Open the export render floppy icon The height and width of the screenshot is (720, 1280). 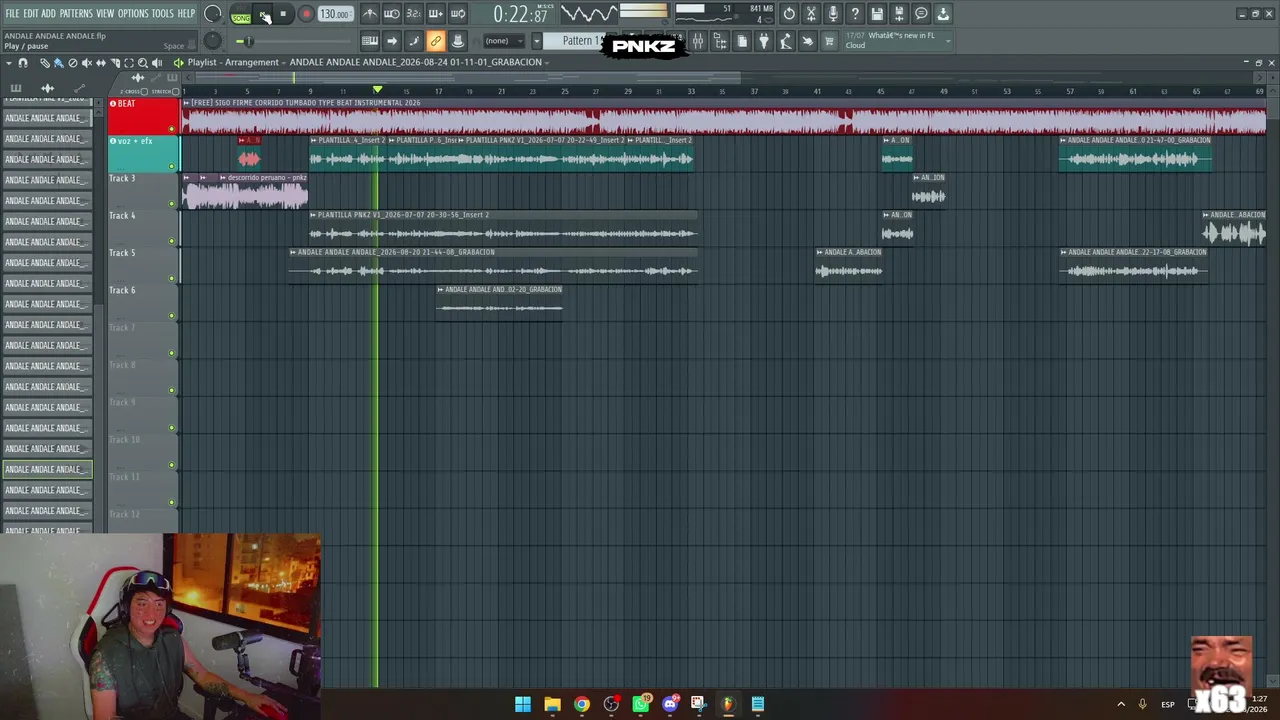coord(899,14)
